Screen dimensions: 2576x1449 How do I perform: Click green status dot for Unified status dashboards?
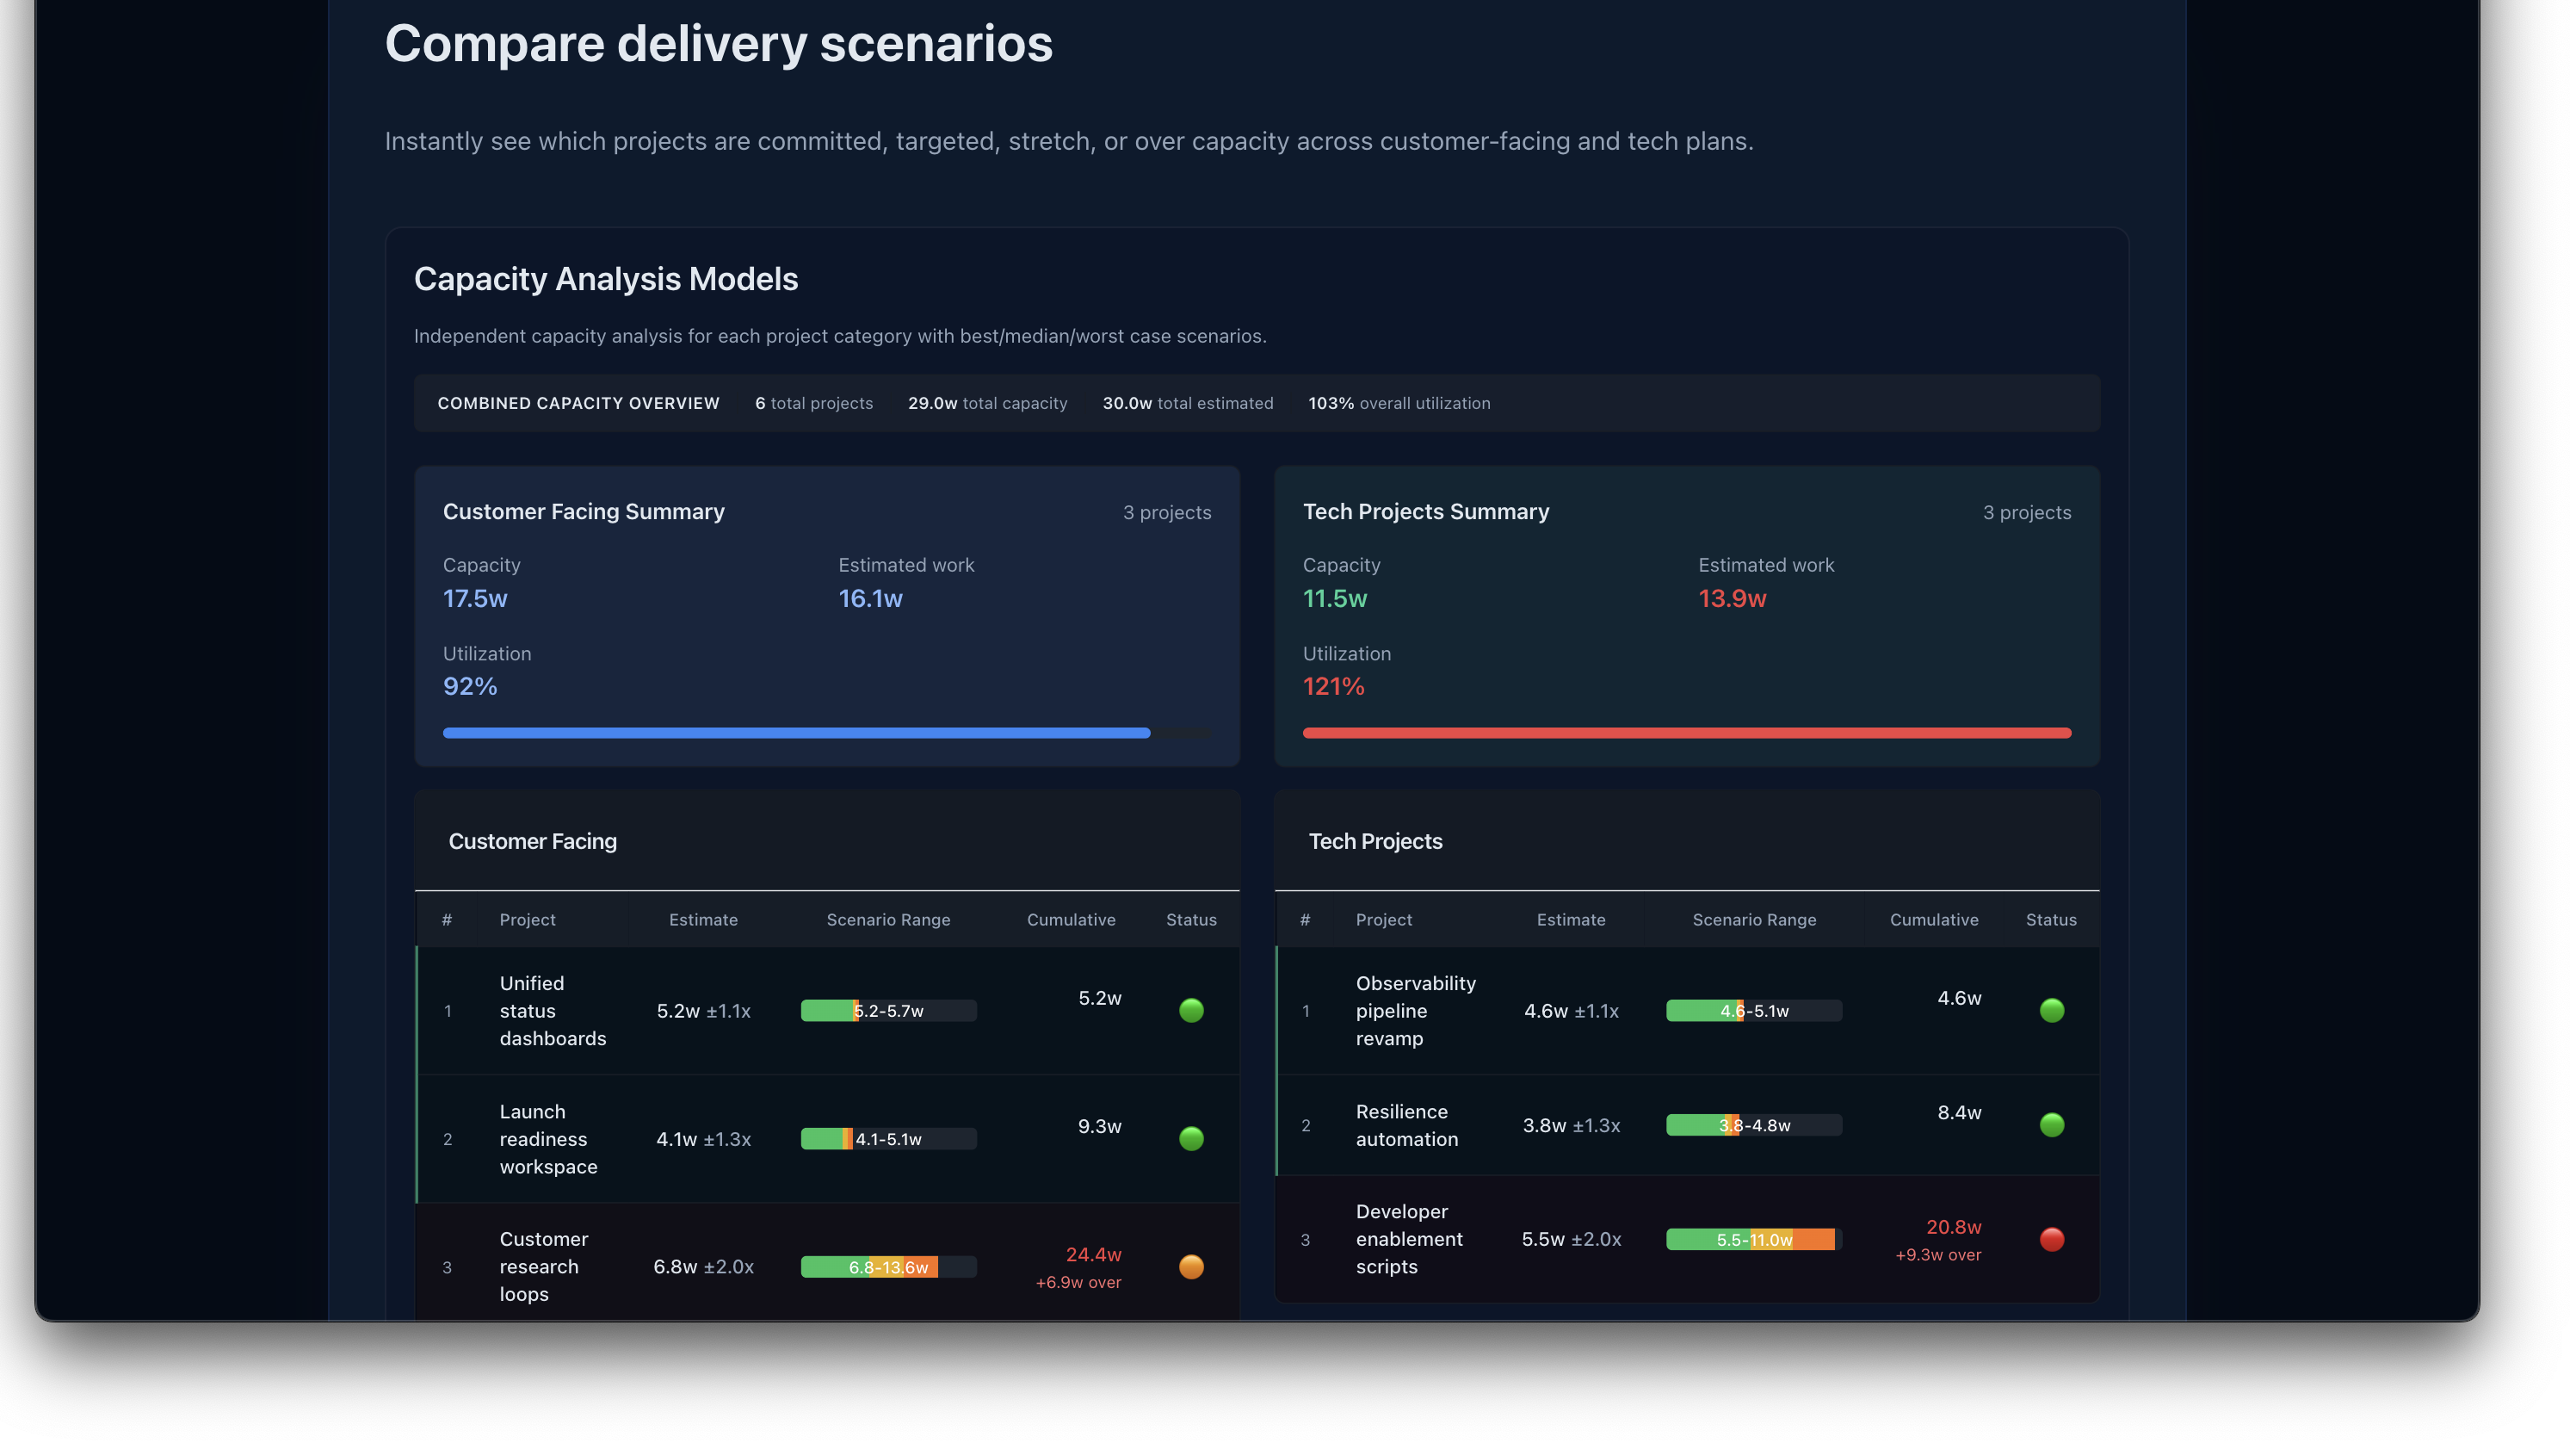pos(1191,1010)
